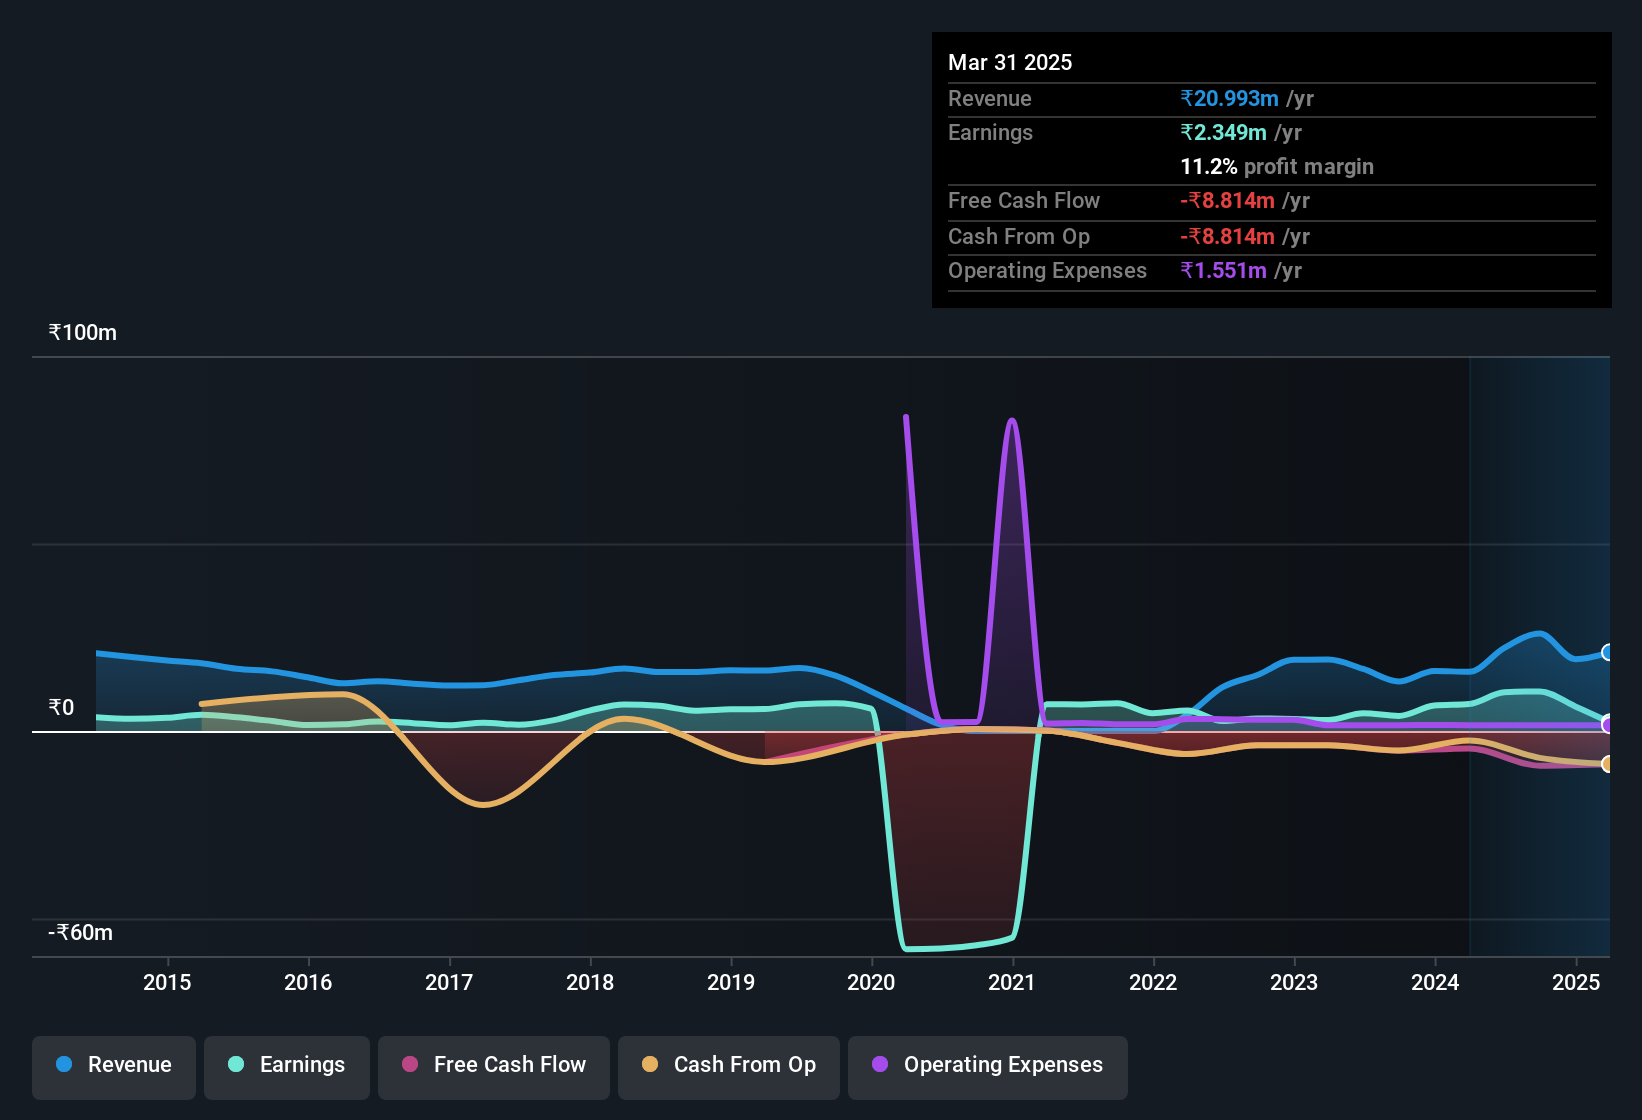The height and width of the screenshot is (1120, 1642).
Task: Click the Free Cash Flow -₹8.814m value
Action: pyautogui.click(x=1227, y=201)
